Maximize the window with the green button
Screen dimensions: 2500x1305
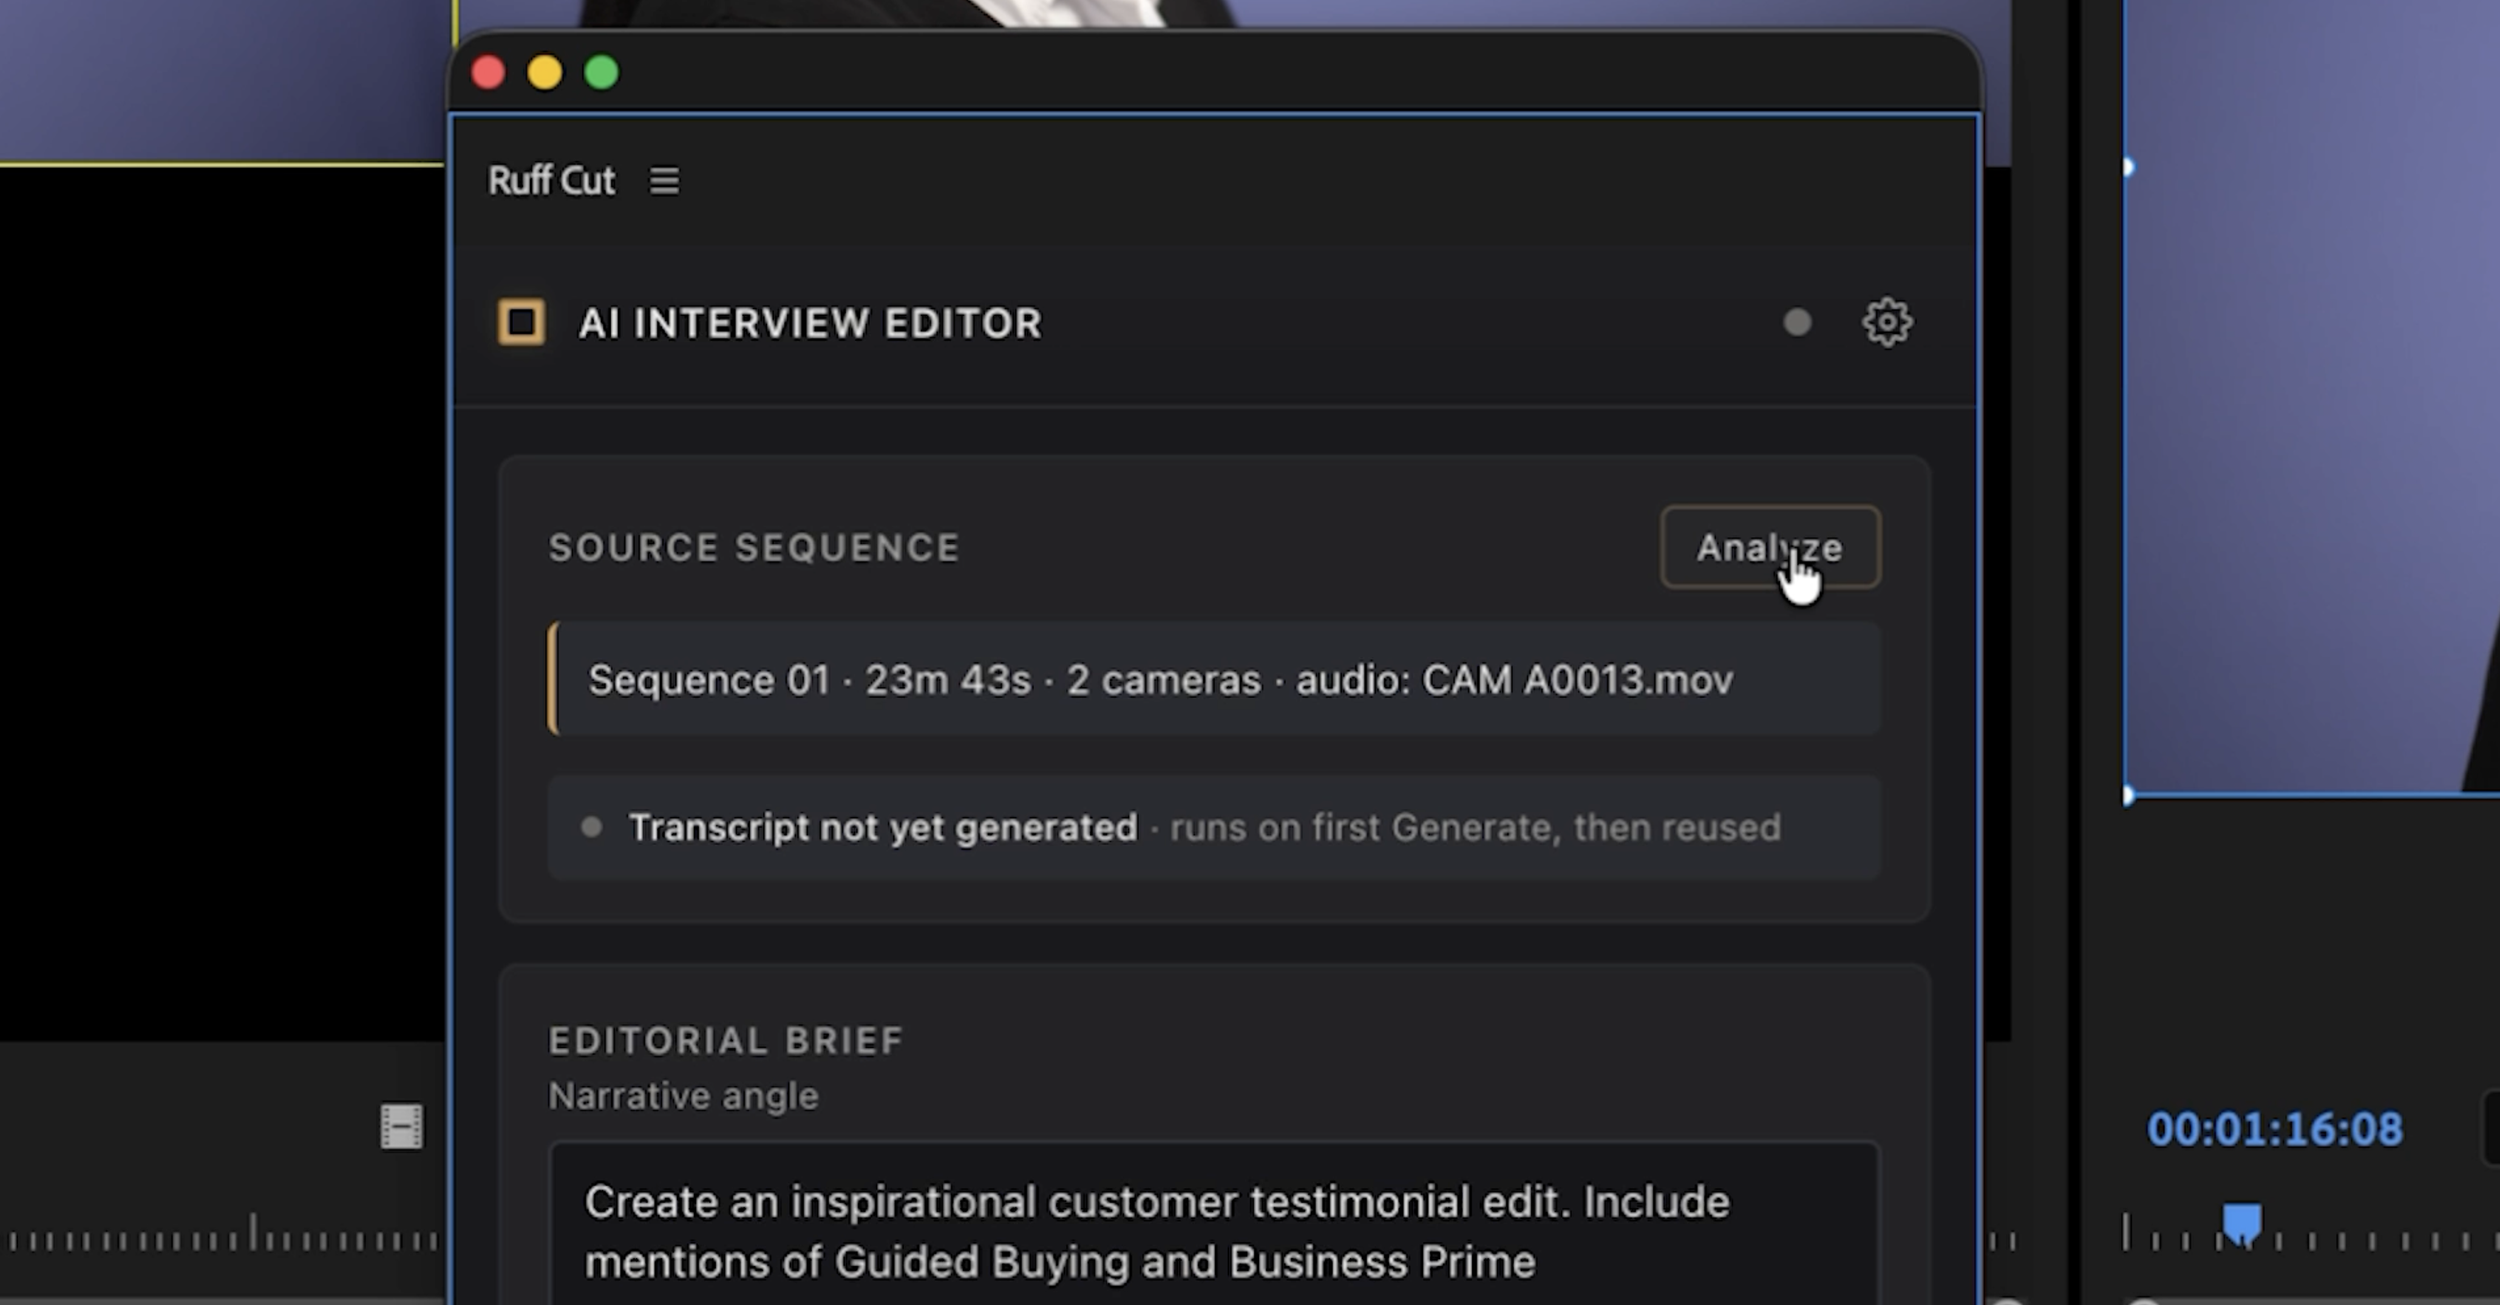point(602,72)
